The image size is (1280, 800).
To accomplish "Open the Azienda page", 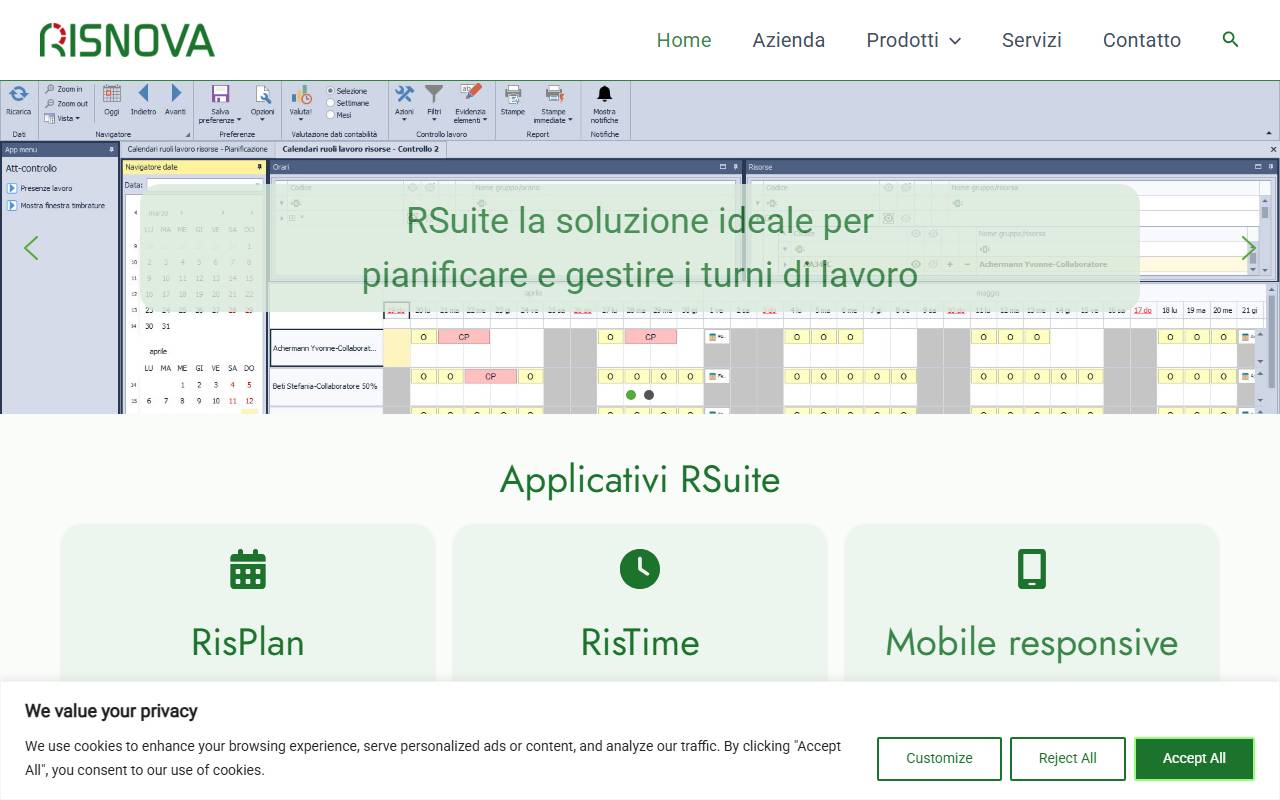I will (789, 40).
